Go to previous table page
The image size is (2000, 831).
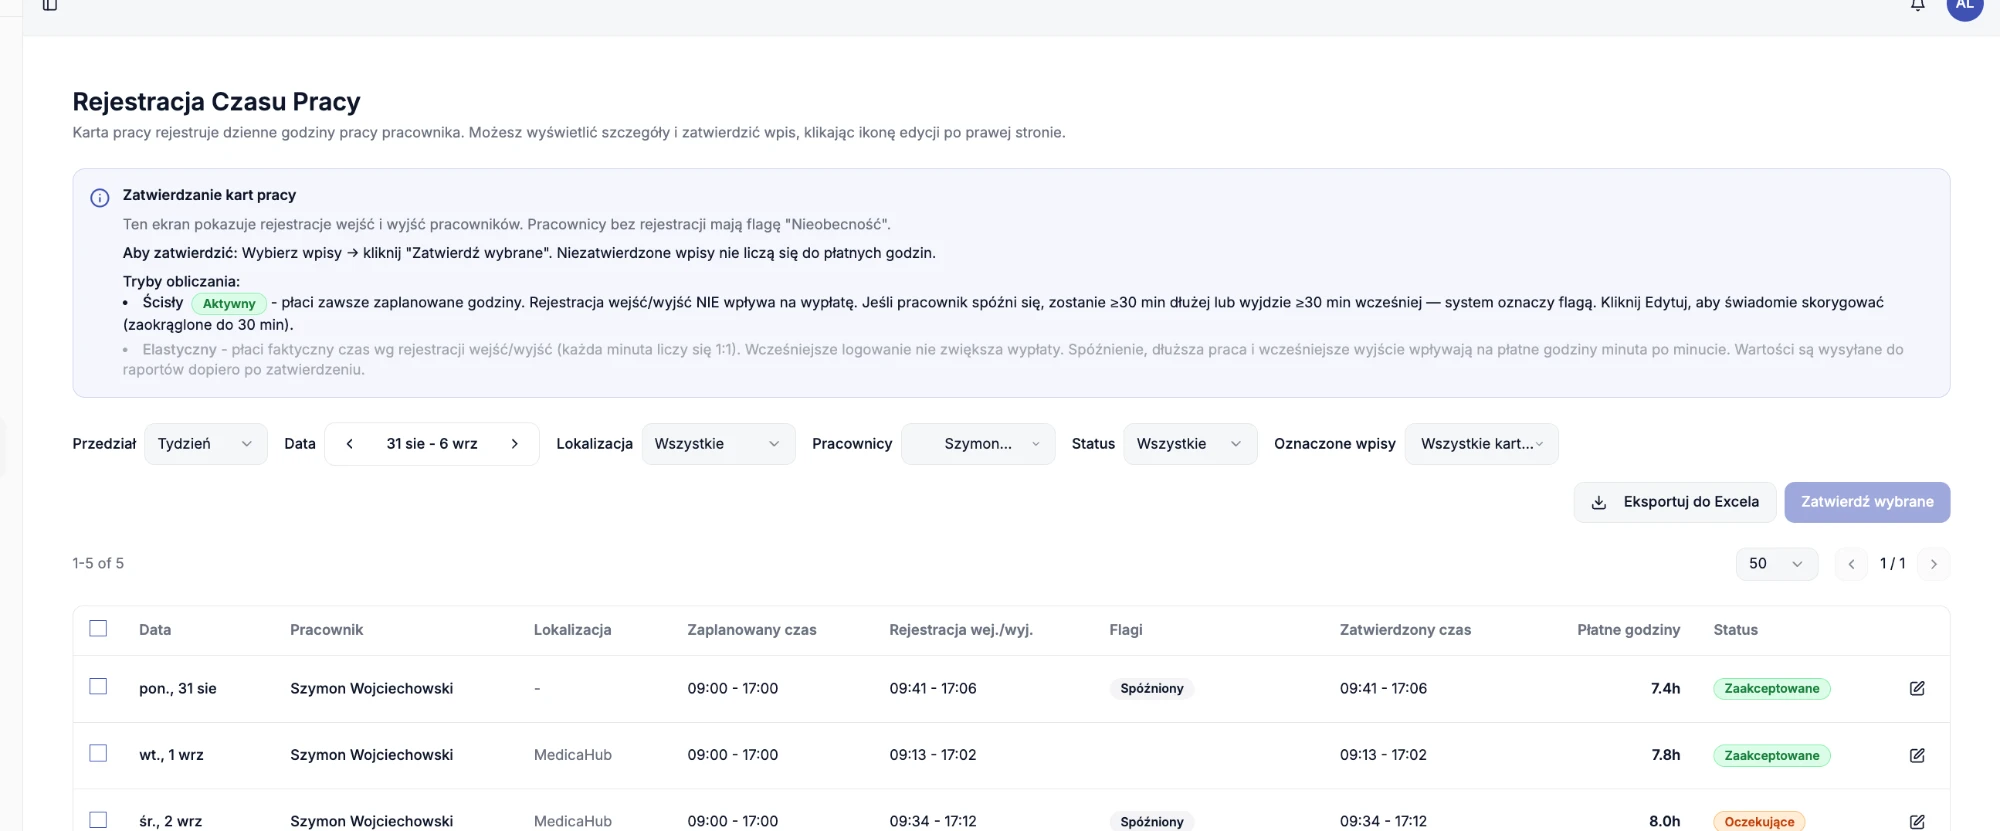(x=1851, y=564)
